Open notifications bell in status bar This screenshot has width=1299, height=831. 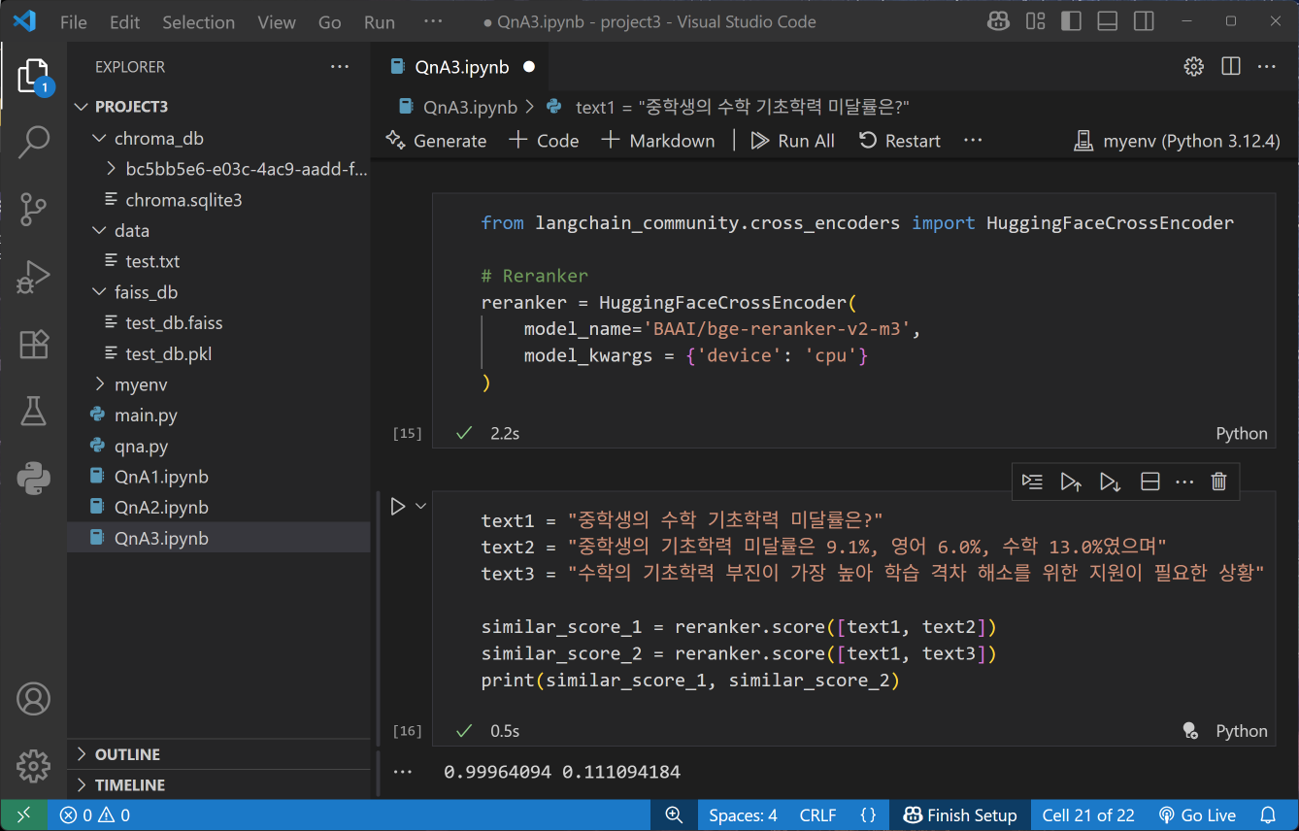point(1268,815)
